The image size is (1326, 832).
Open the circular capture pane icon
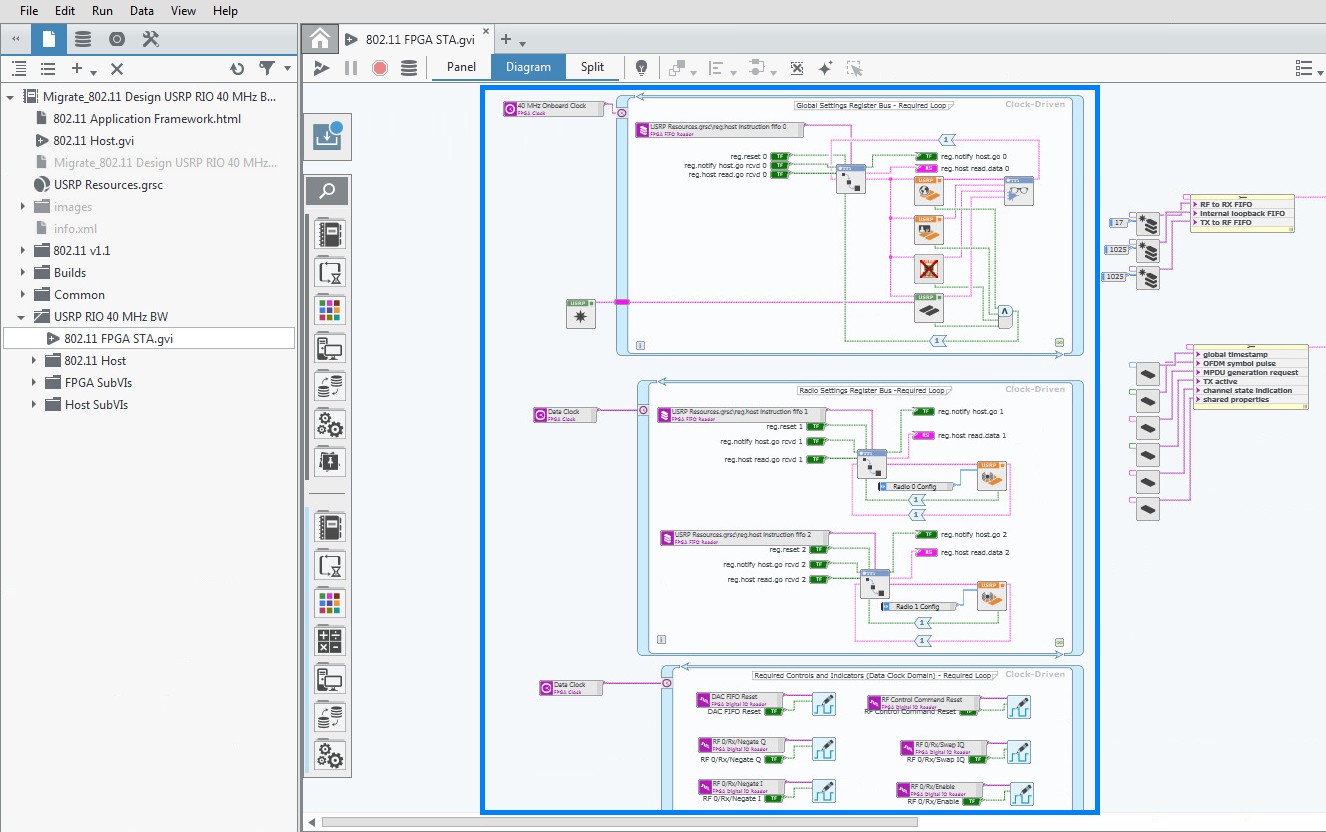coord(117,39)
